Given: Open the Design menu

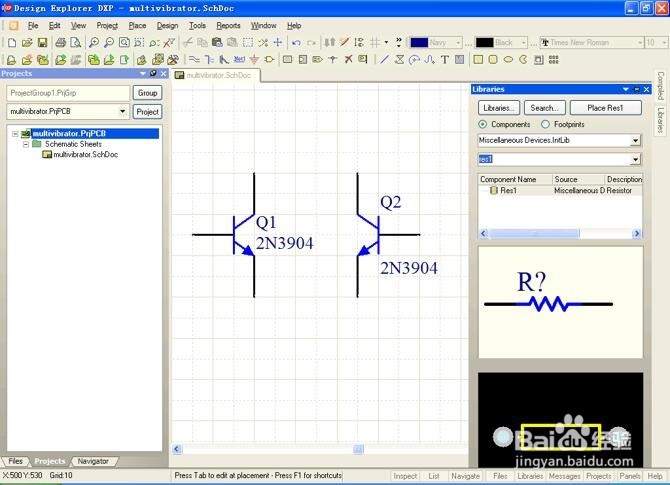Looking at the screenshot, I should [x=168, y=26].
